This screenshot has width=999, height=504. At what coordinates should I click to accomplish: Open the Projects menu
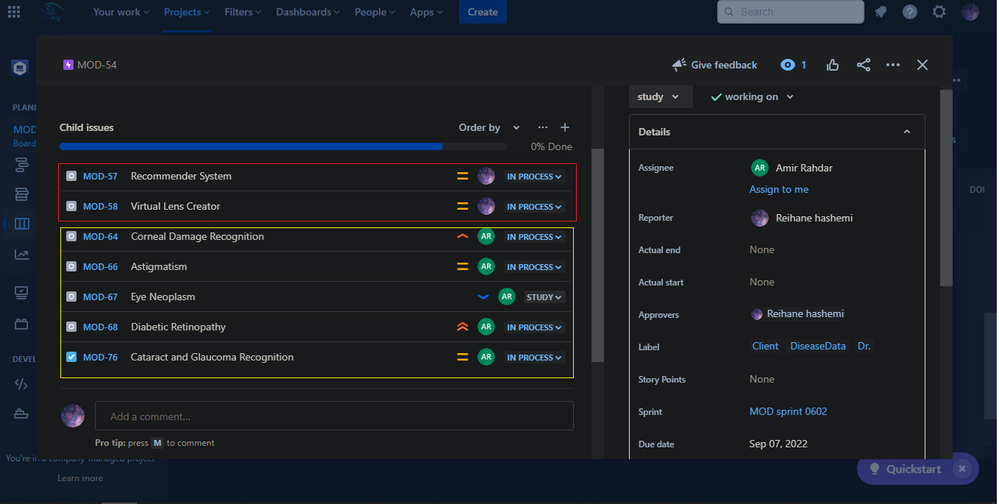(x=187, y=12)
